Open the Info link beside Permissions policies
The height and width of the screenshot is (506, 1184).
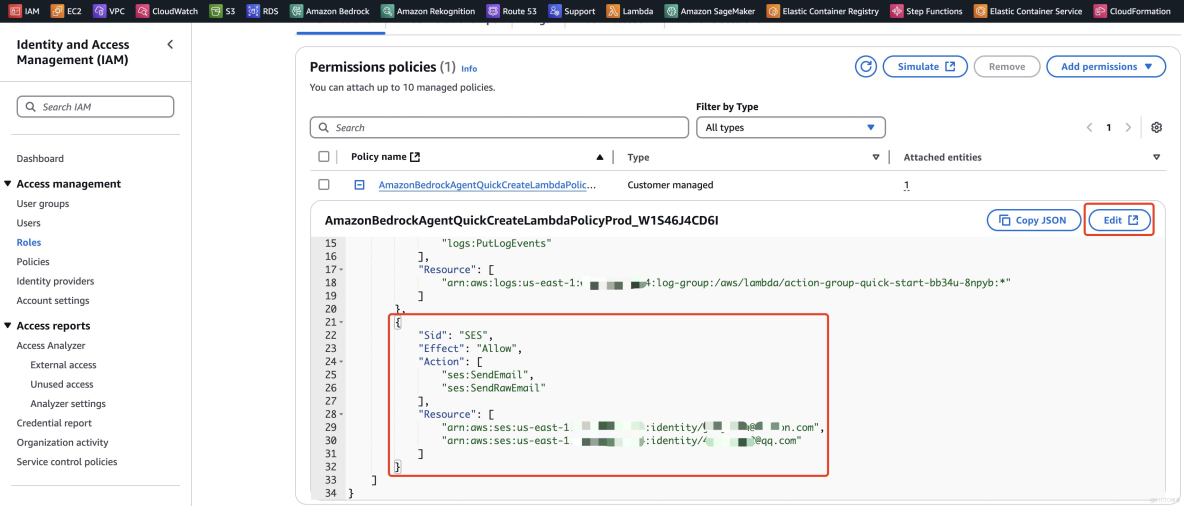click(469, 69)
